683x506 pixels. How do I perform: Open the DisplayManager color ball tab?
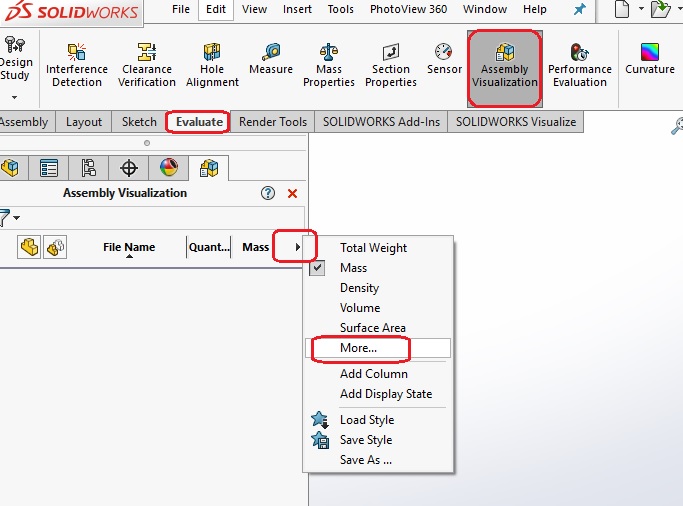point(168,167)
